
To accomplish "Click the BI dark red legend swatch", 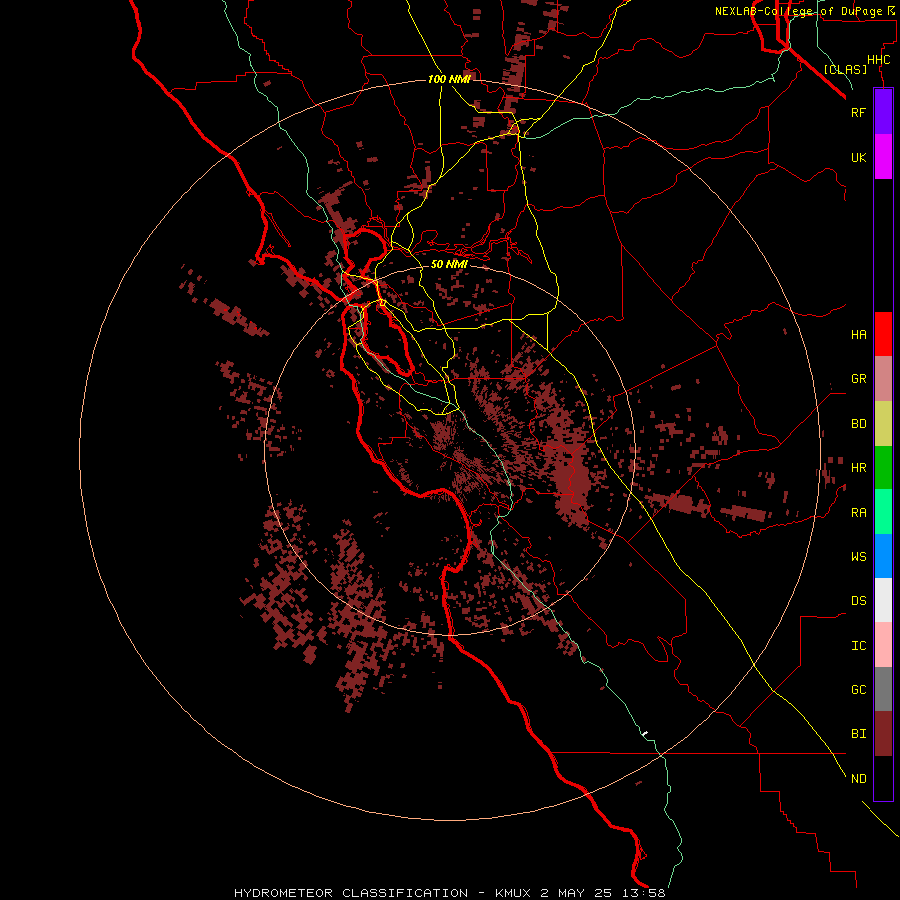I will 883,734.
